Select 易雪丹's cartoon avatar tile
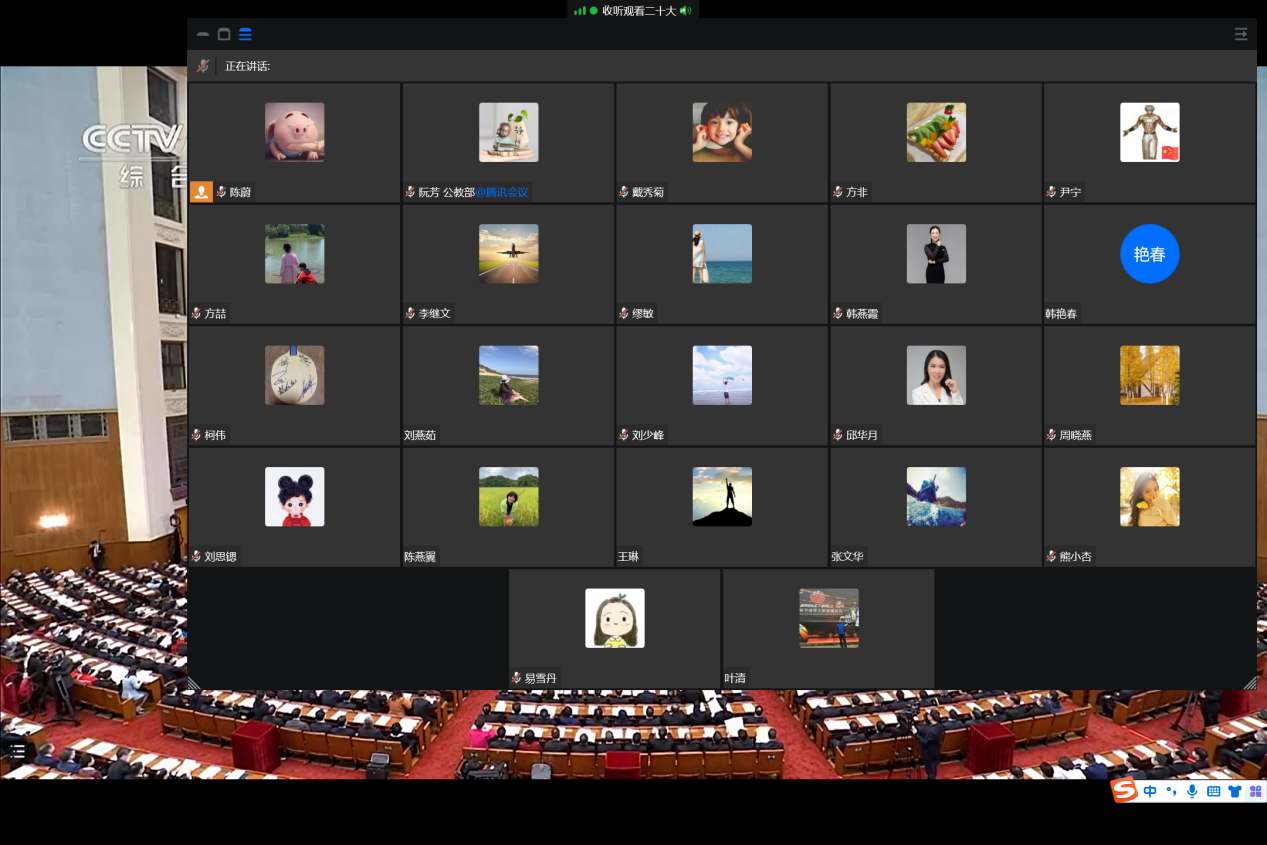Image resolution: width=1267 pixels, height=845 pixels. (614, 618)
